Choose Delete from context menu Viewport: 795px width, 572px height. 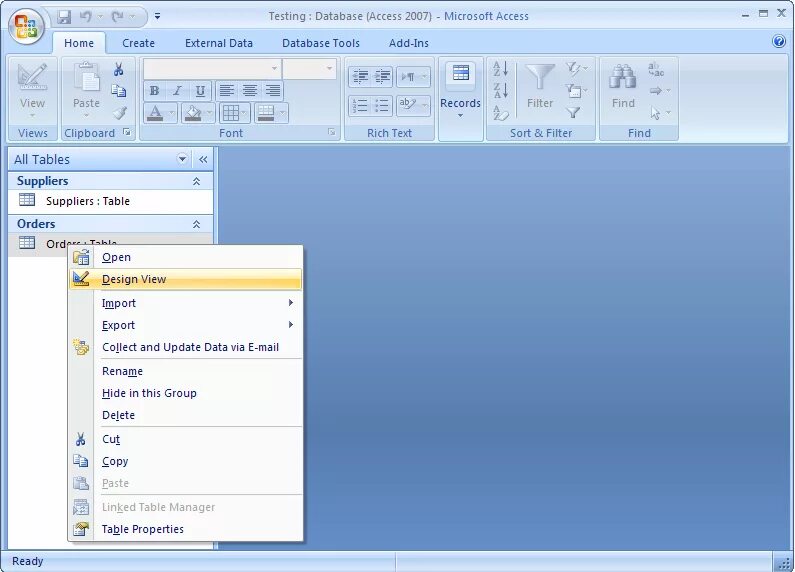pyautogui.click(x=186, y=415)
